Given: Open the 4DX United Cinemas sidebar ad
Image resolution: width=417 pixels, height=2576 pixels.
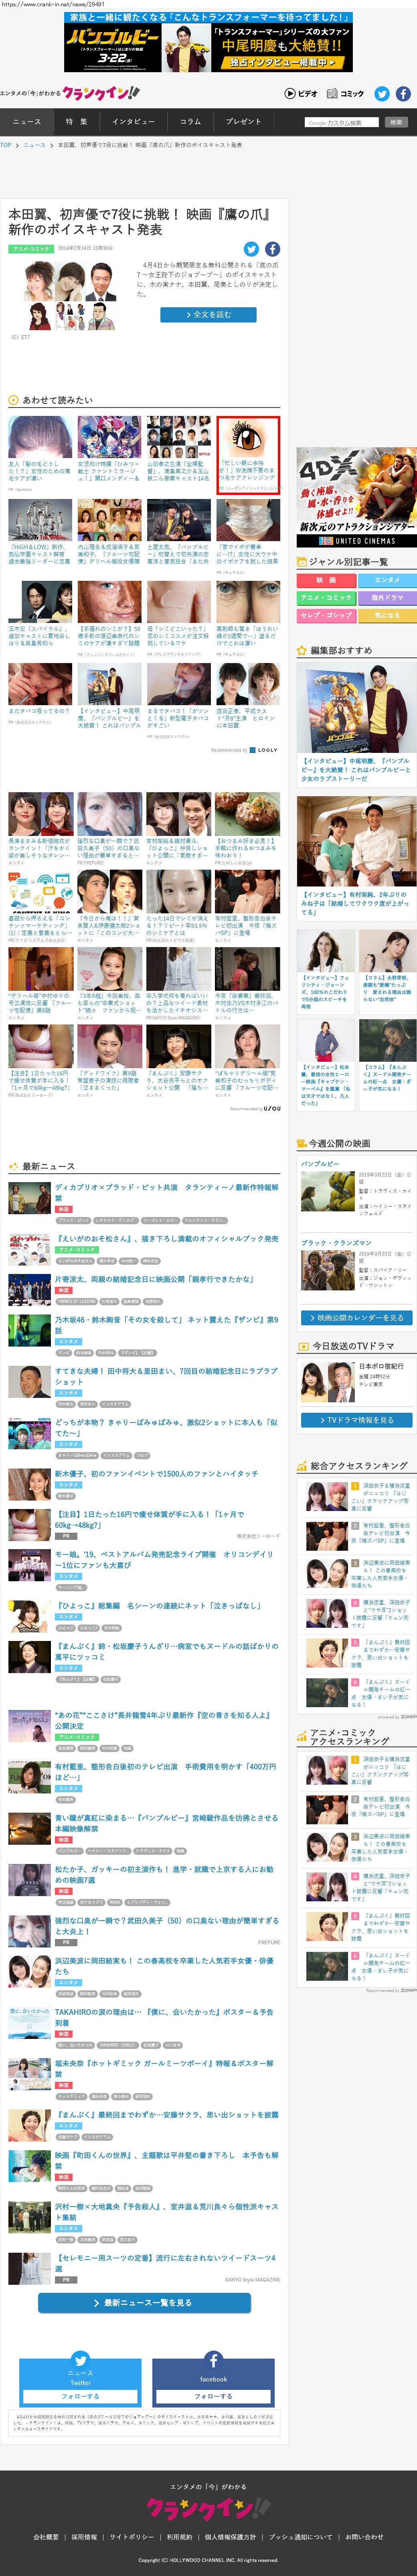Looking at the screenshot, I should 356,498.
